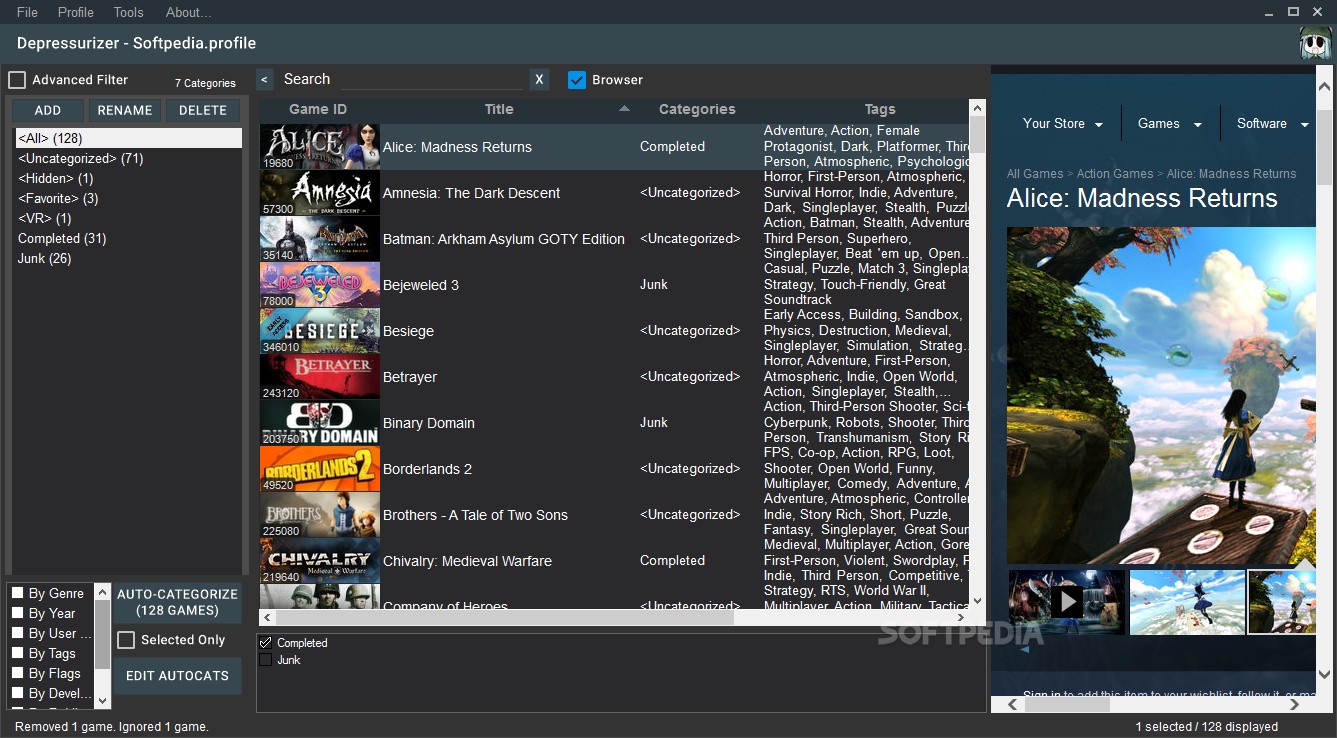Click the Betrayer game thumbnail

click(320, 377)
